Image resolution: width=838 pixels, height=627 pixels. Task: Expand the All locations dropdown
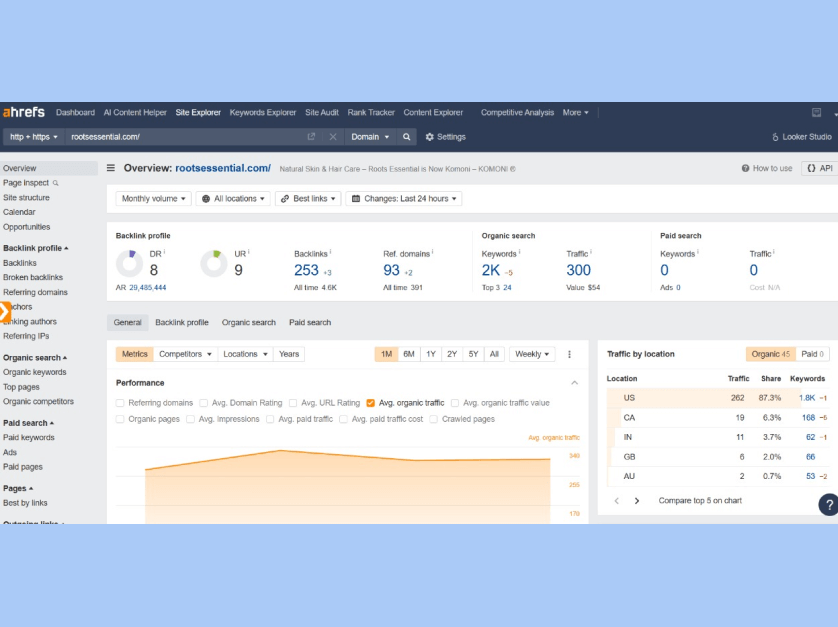(233, 199)
